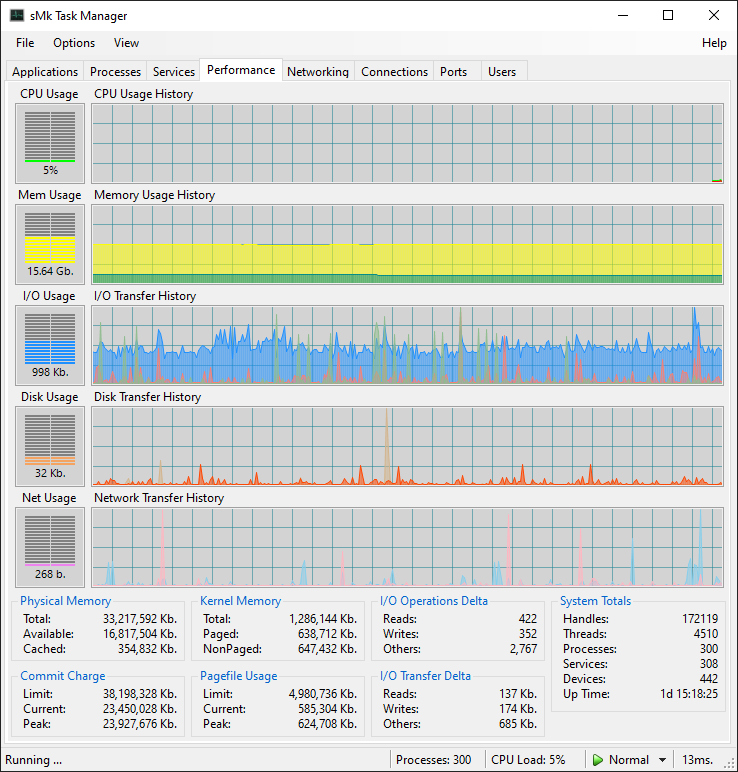Screen dimensions: 738x772
Task: Go to the Connections tab
Action: [x=394, y=71]
